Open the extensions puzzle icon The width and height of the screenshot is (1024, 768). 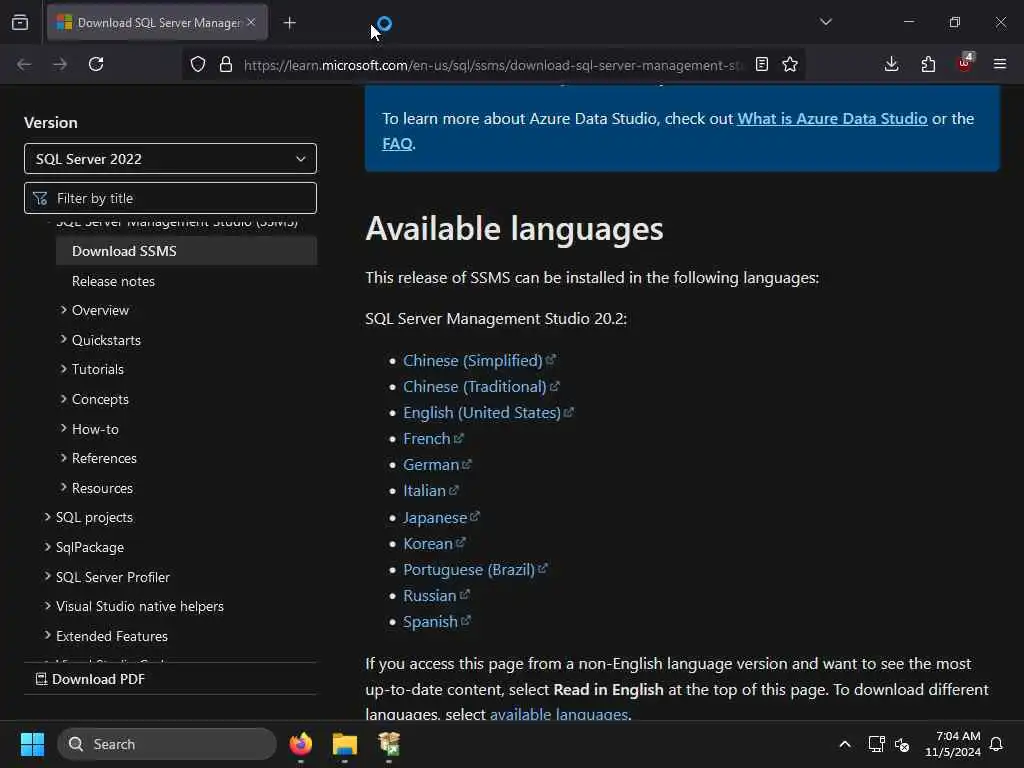(928, 64)
